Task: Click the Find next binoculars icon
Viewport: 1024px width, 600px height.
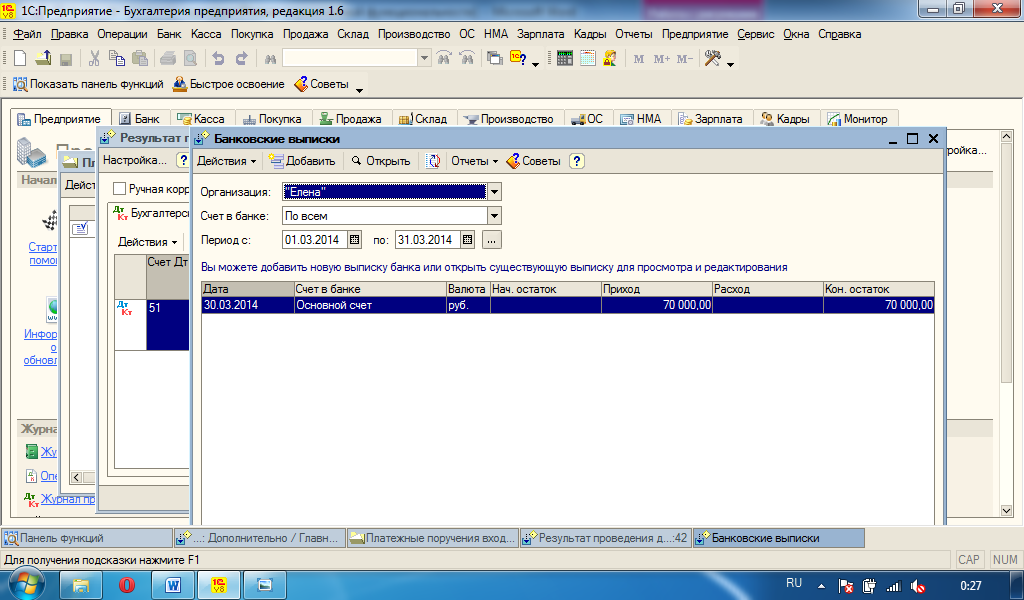Action: [467, 59]
